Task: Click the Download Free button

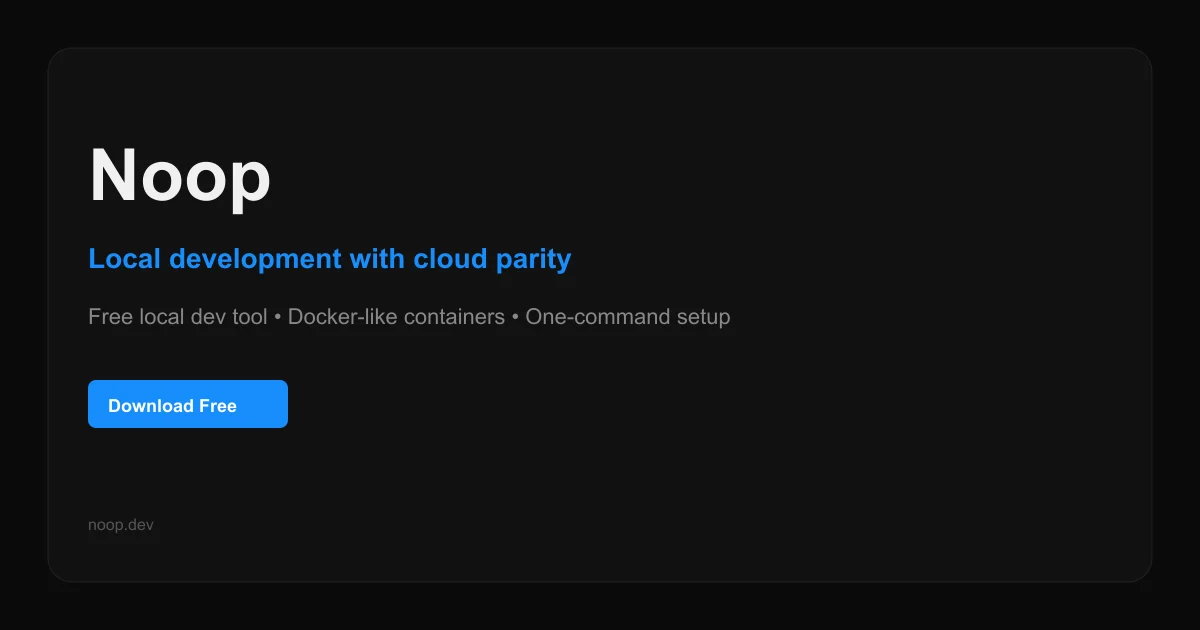Action: [x=188, y=404]
